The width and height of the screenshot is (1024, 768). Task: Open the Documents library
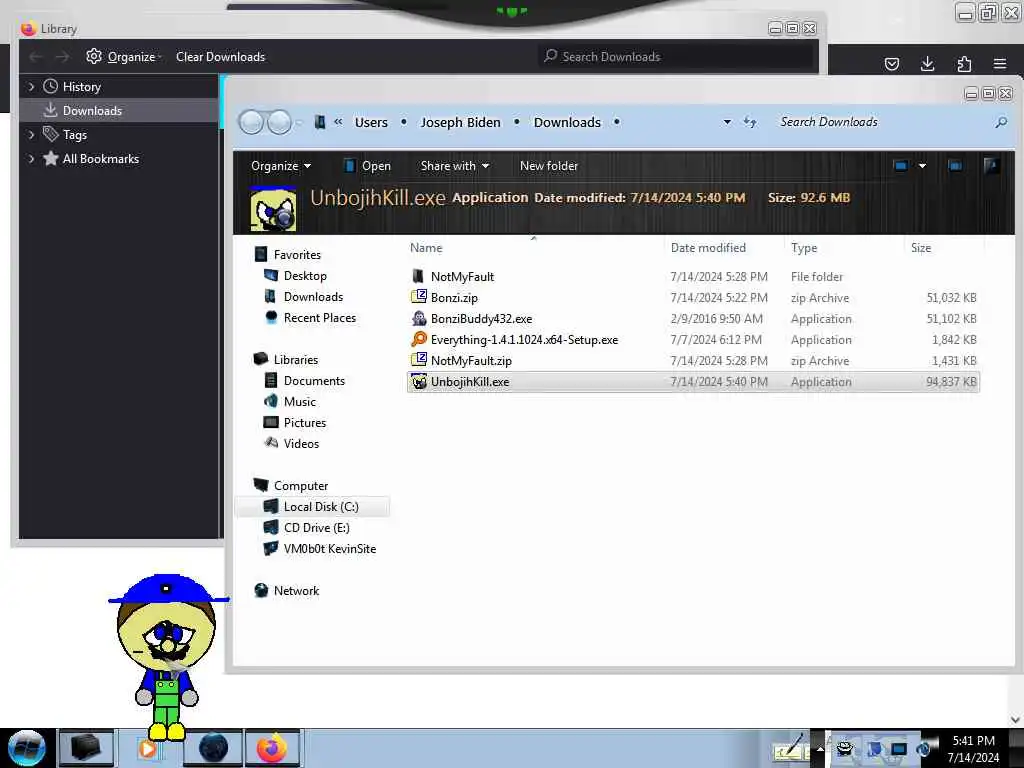coord(314,381)
